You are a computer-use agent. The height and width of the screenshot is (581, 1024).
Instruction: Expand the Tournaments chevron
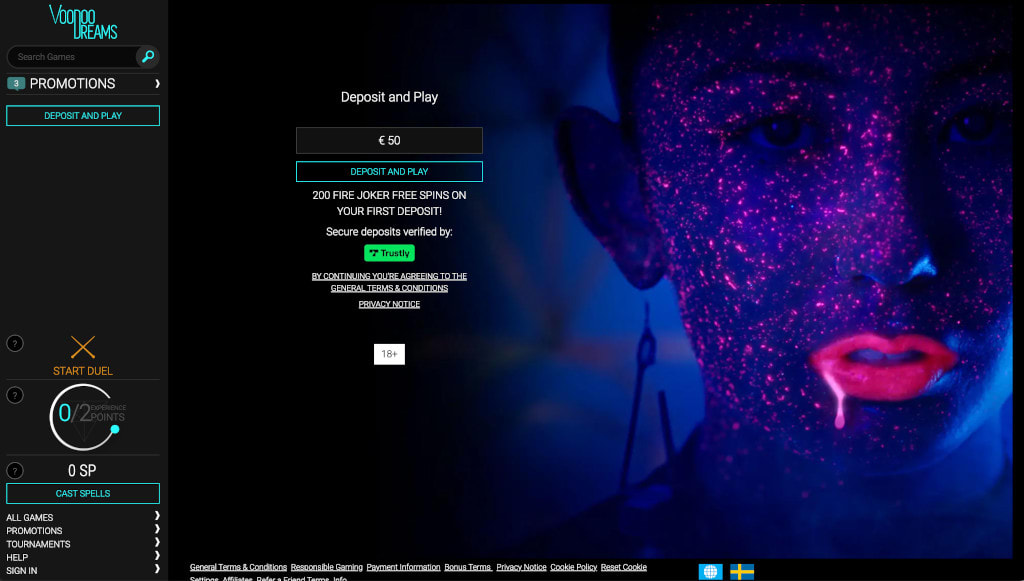[x=157, y=542]
